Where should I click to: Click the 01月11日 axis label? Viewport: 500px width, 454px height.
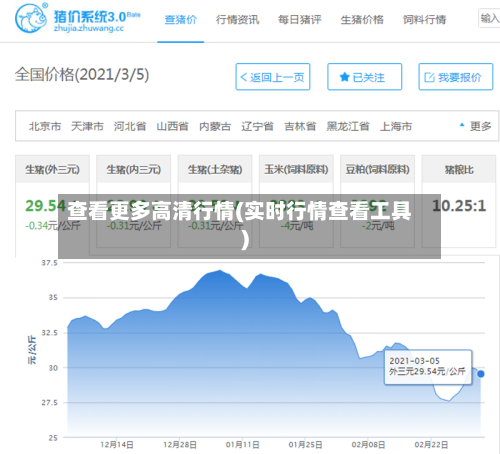(242, 445)
